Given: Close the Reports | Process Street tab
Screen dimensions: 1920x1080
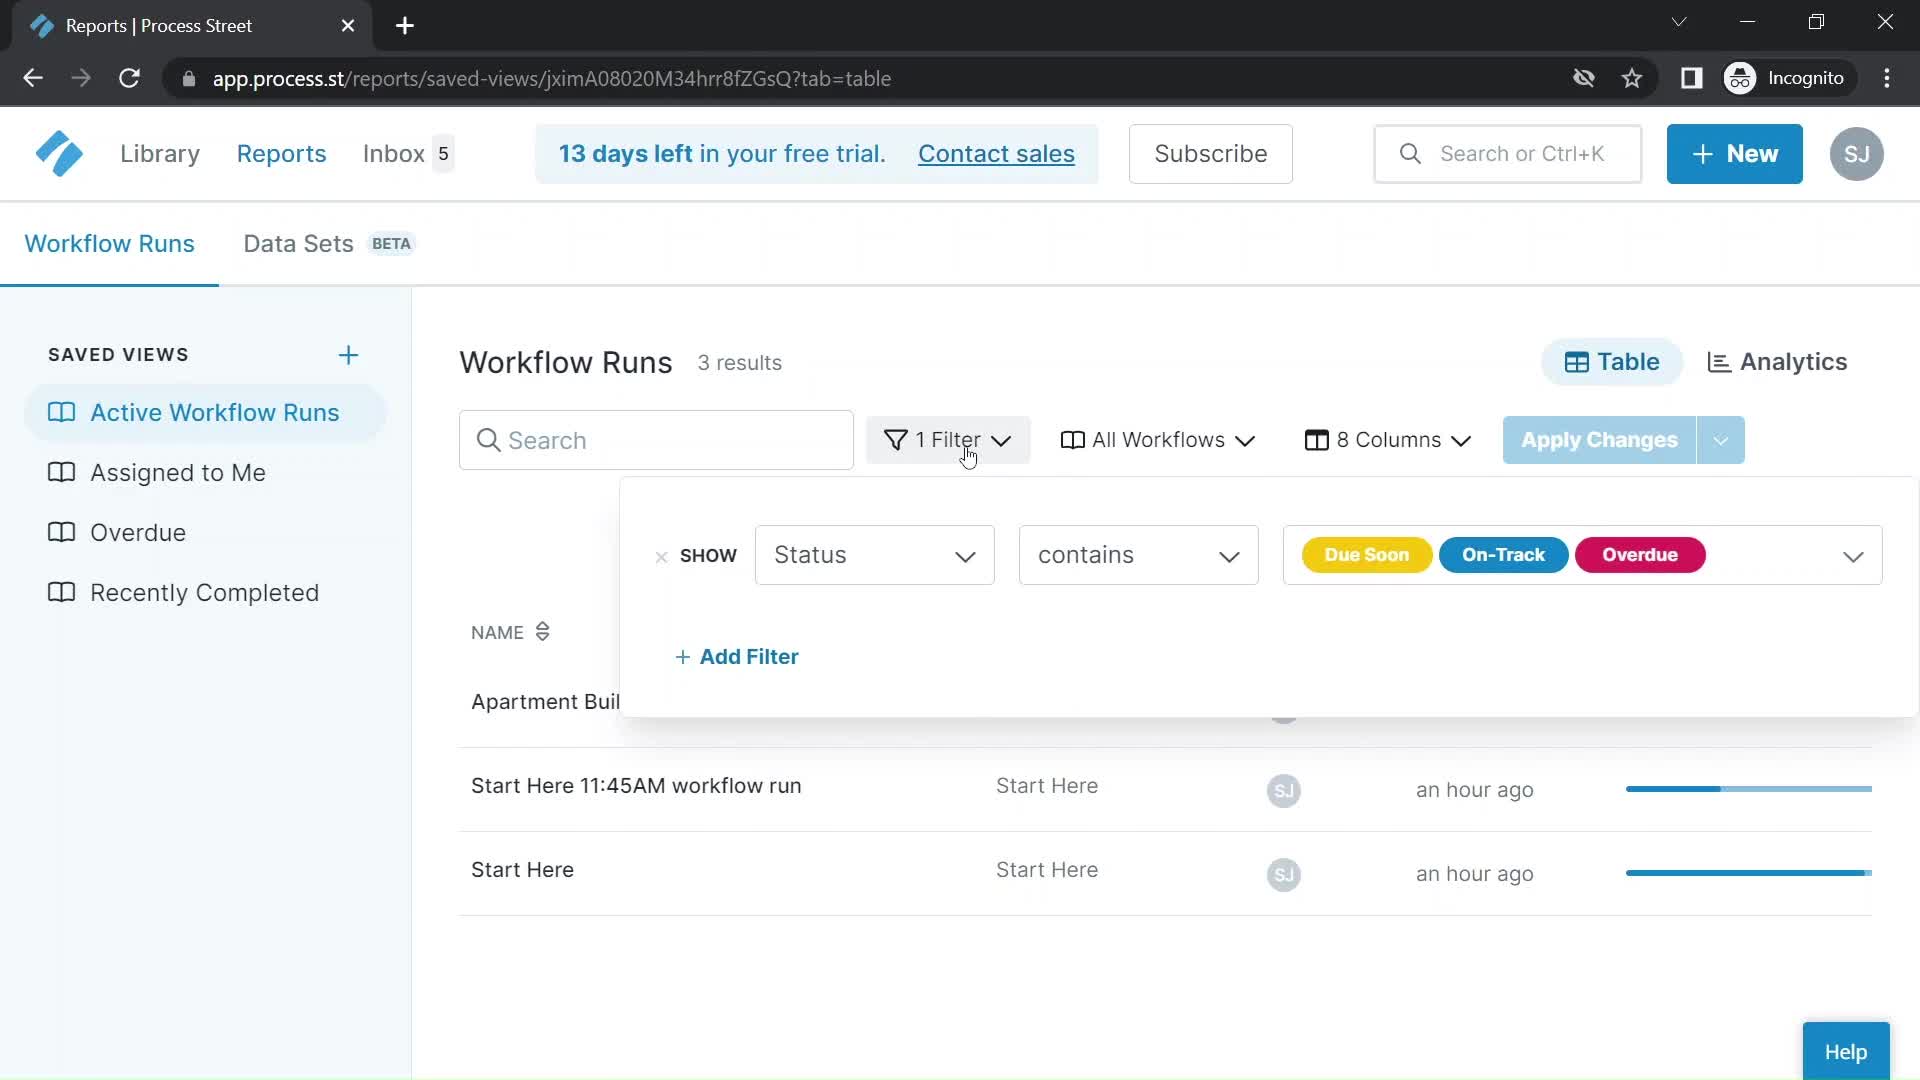Looking at the screenshot, I should click(x=348, y=26).
